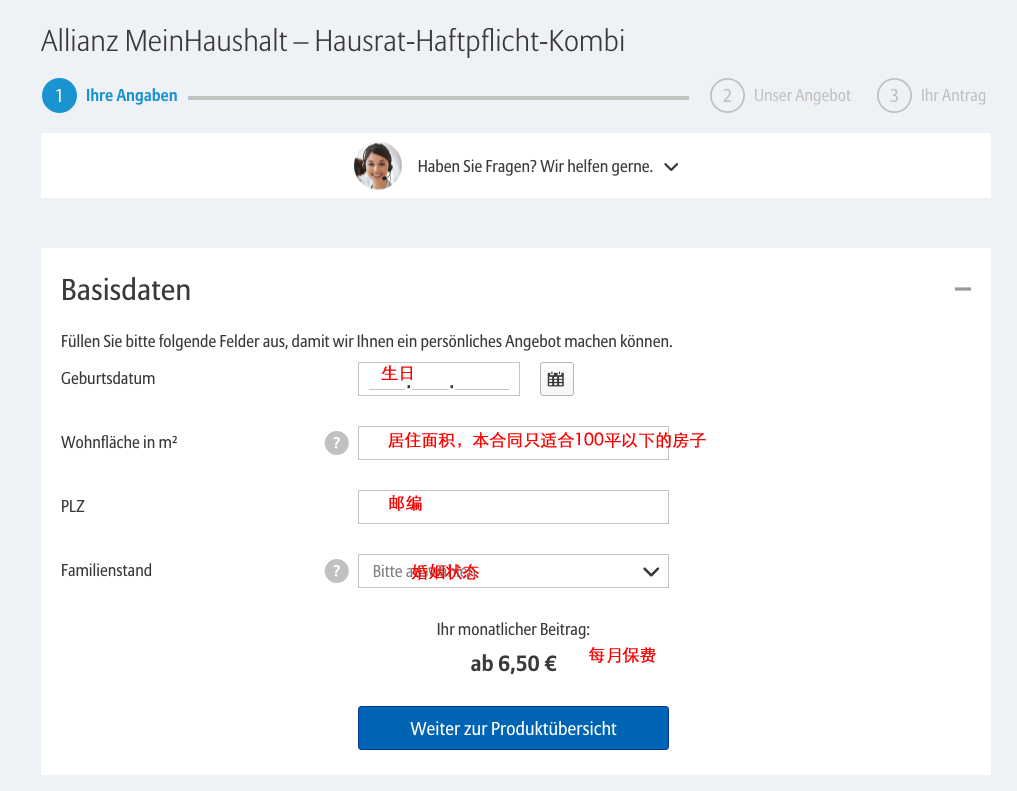Click the help icon next to Wohnfläche
The width and height of the screenshot is (1017, 791).
[x=337, y=443]
